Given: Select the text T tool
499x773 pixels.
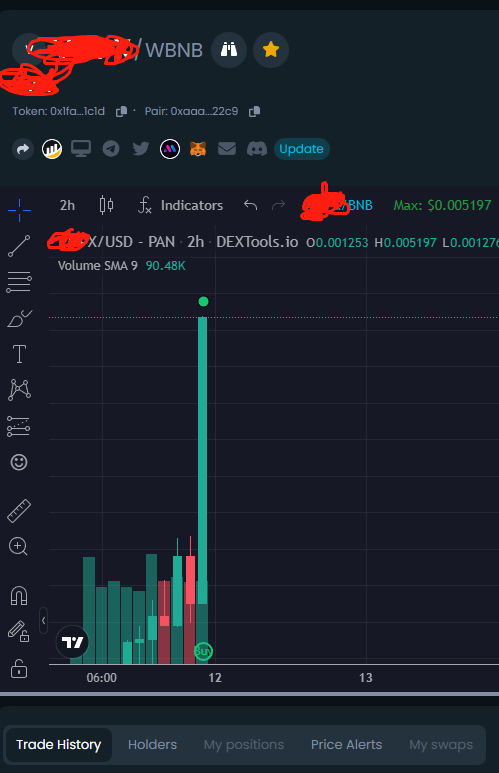Looking at the screenshot, I should 19,354.
